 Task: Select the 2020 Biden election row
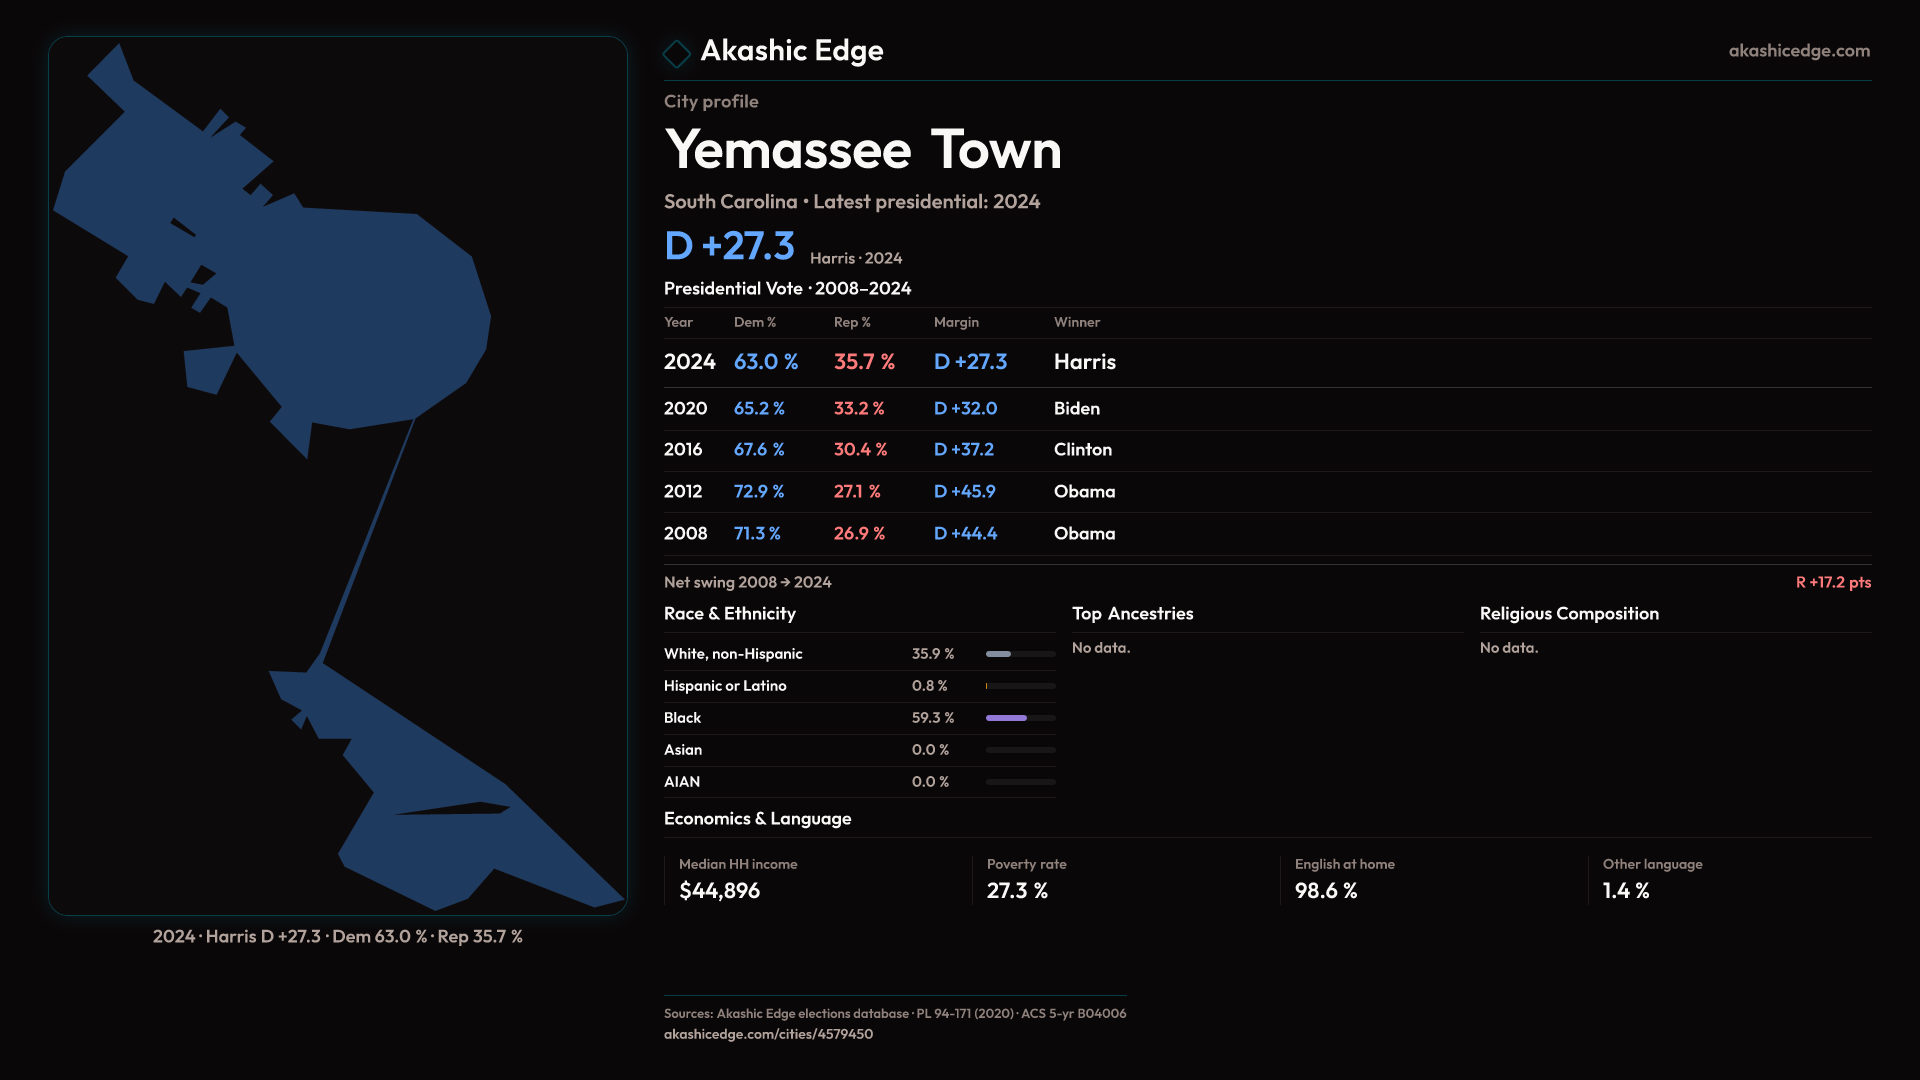[890, 409]
